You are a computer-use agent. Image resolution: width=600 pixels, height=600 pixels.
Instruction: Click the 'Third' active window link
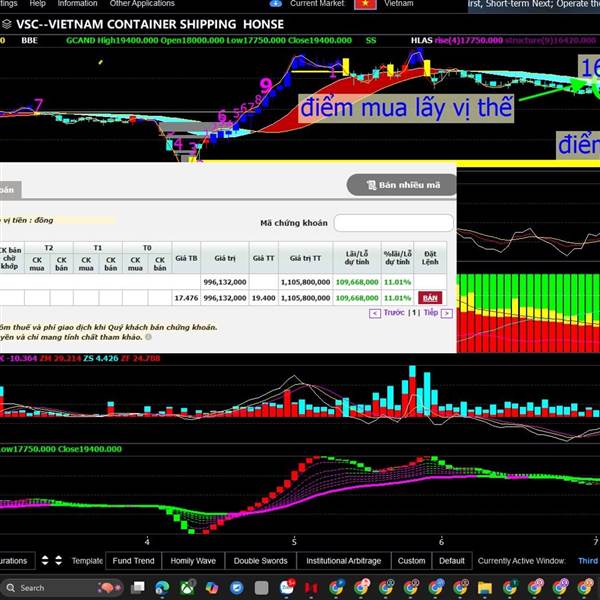588,561
